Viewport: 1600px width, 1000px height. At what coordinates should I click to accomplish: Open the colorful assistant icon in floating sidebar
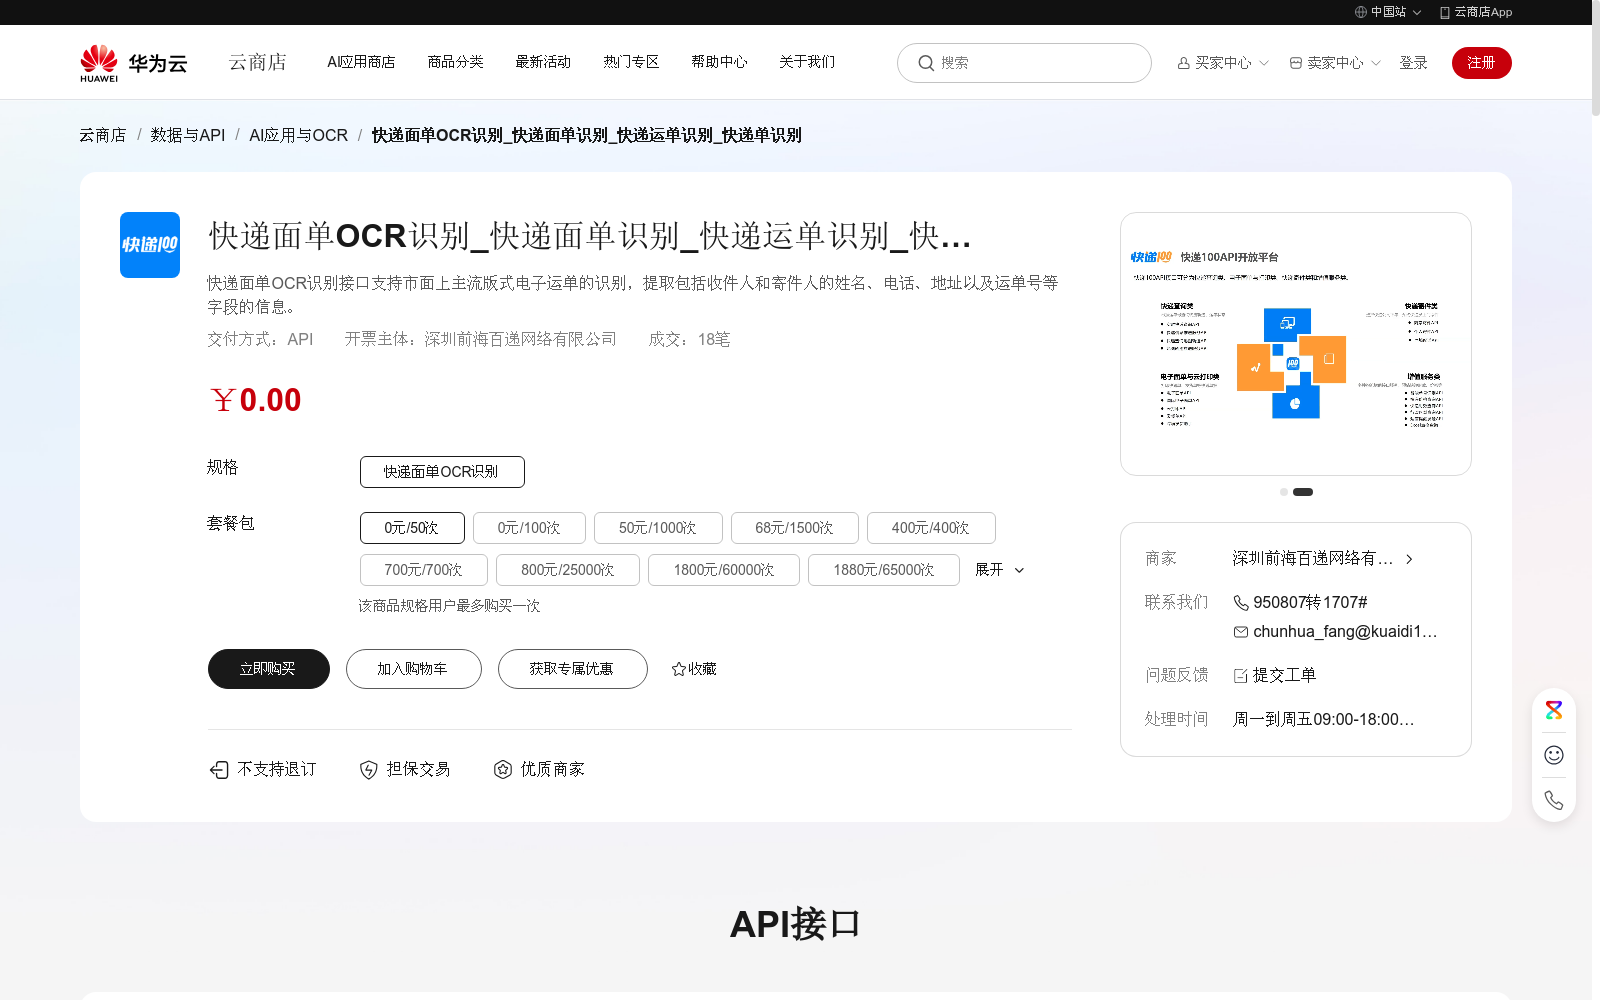(1554, 710)
